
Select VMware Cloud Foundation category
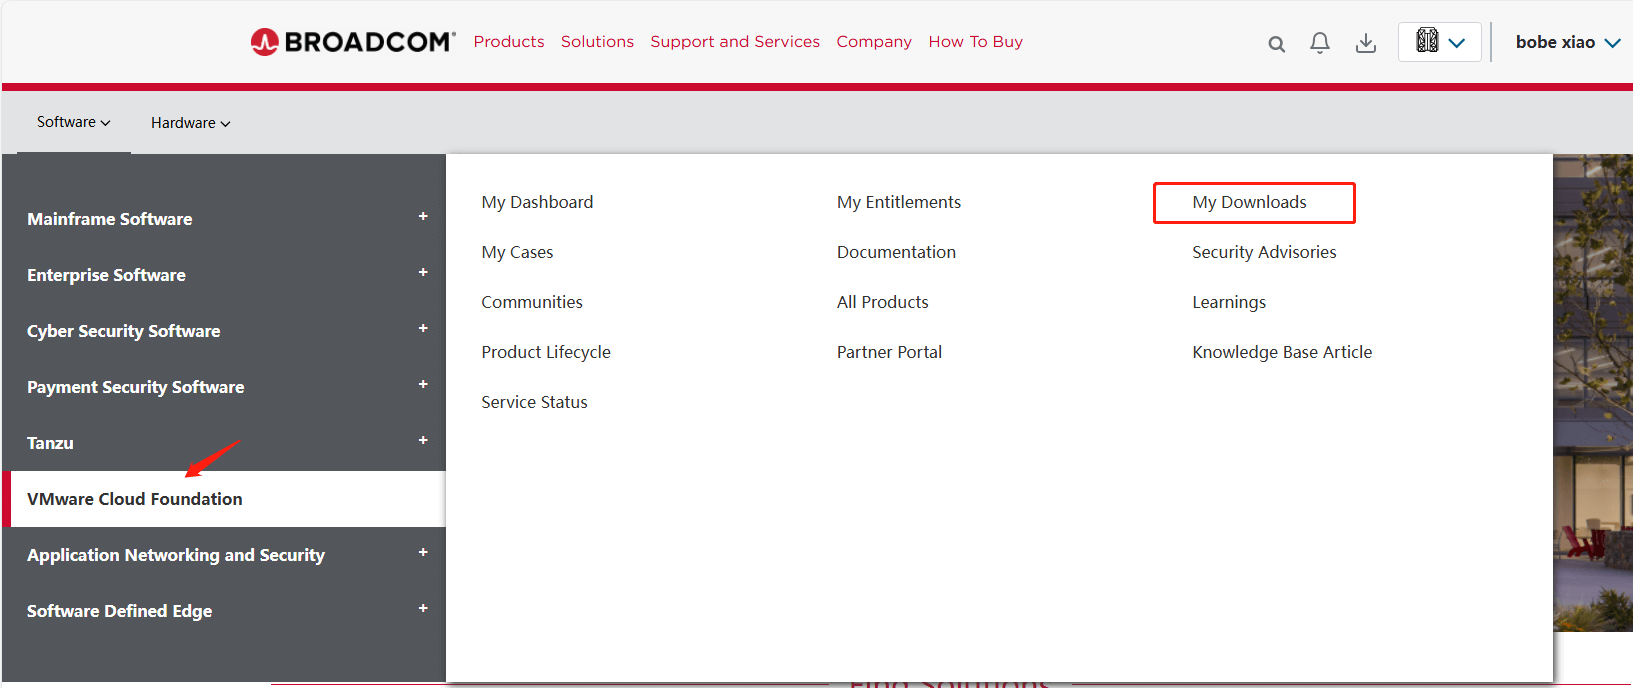click(x=135, y=499)
